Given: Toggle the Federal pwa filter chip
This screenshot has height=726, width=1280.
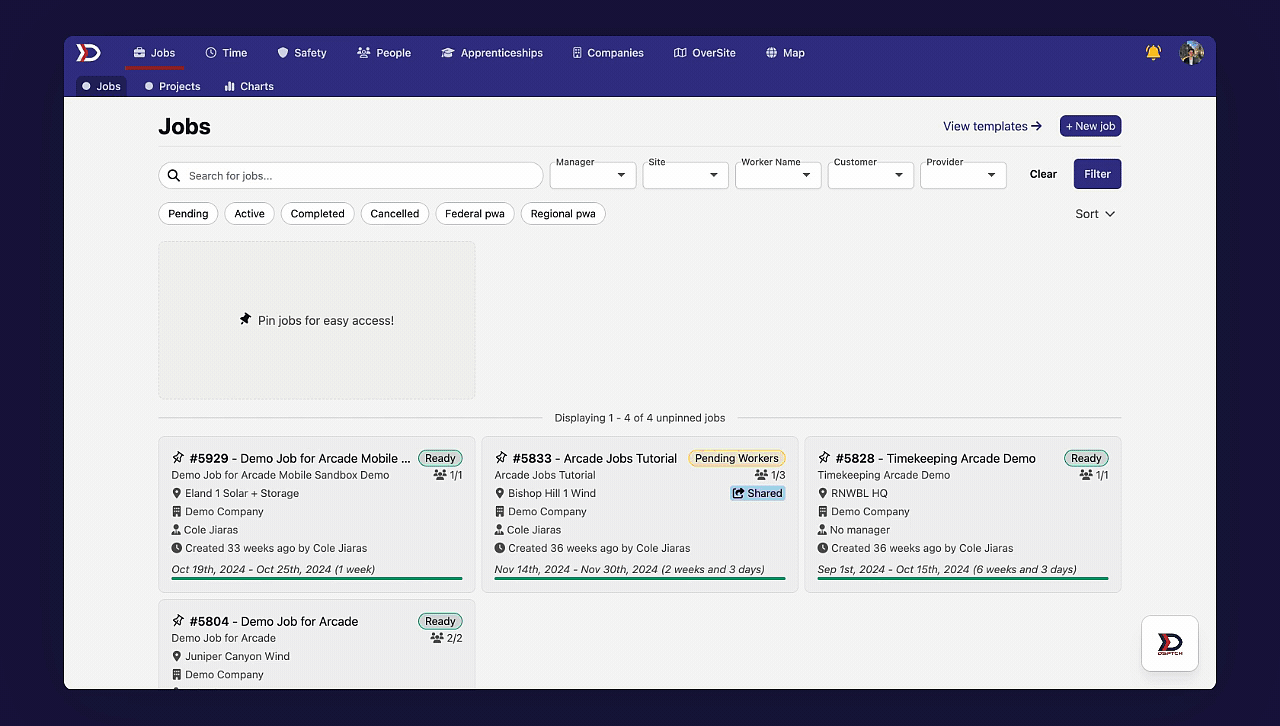Looking at the screenshot, I should click(x=474, y=214).
